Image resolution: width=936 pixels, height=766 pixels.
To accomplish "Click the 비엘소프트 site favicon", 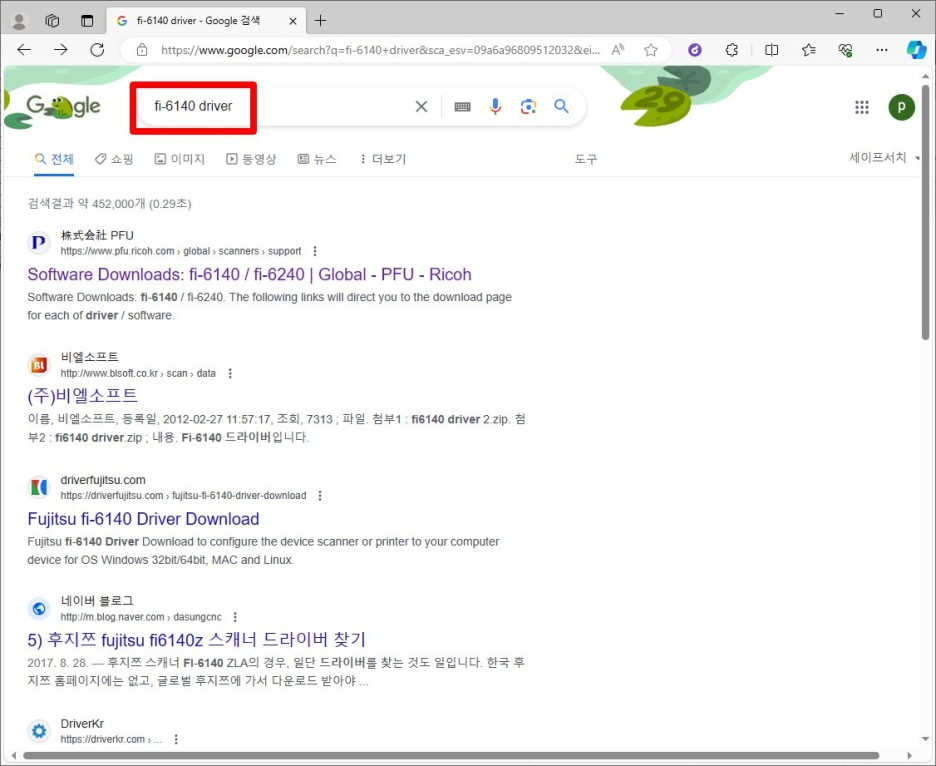I will click(x=39, y=365).
